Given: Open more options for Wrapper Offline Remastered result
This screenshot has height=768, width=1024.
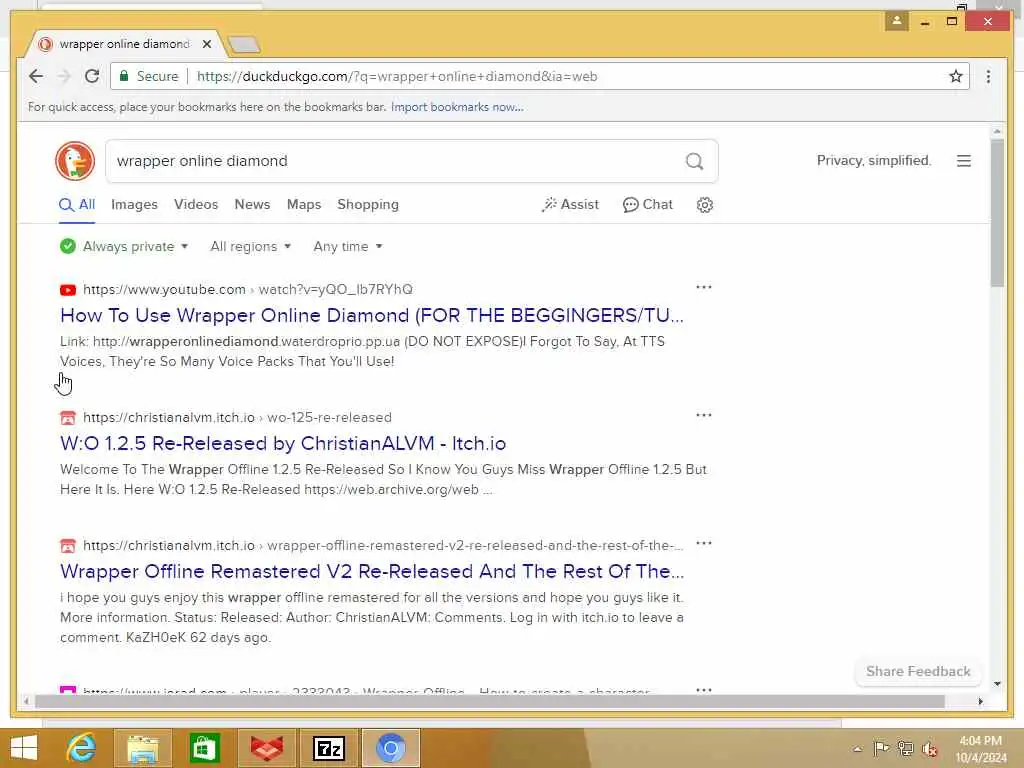Looking at the screenshot, I should tap(703, 543).
